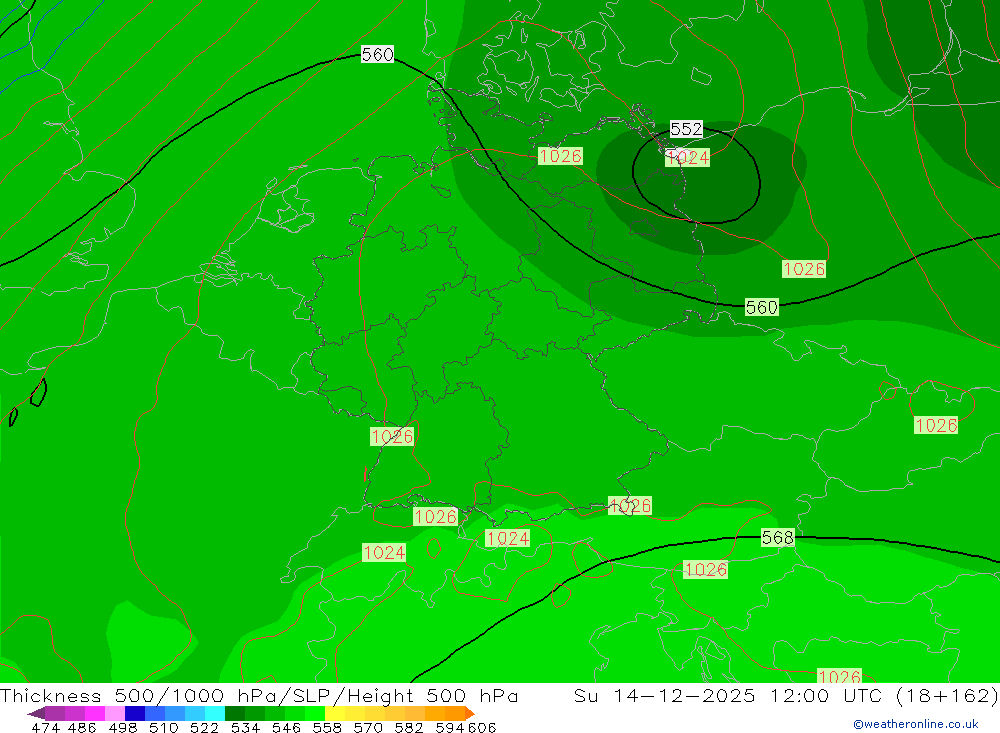Click the 570 legend value
Screen dimensions: 1000x733
368,728
